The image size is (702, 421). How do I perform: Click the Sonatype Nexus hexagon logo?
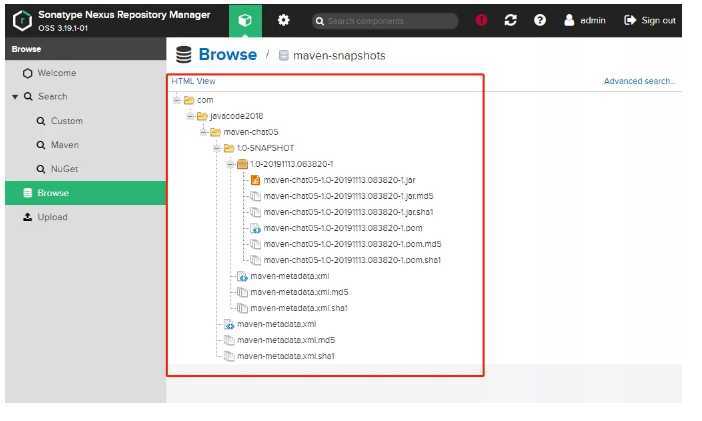pyautogui.click(x=22, y=21)
